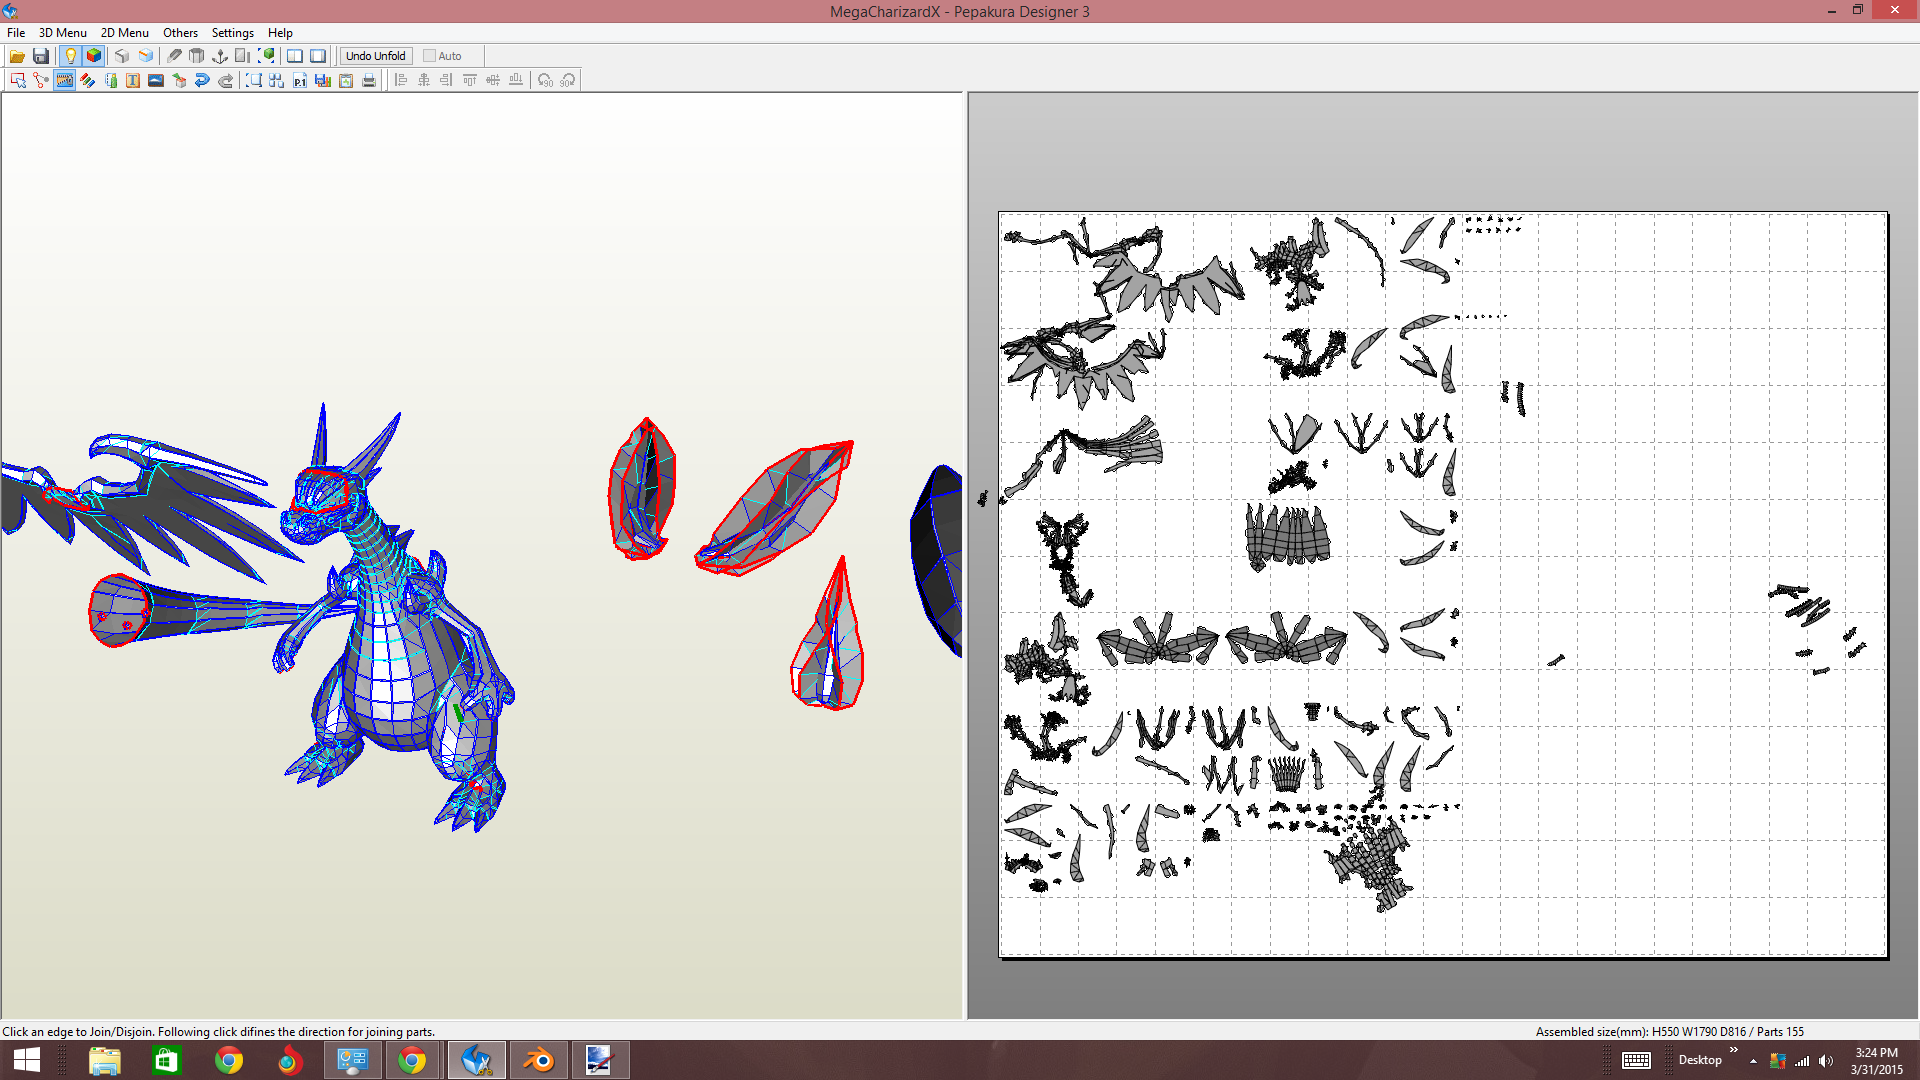Click the align horizontal center icon
The height and width of the screenshot is (1080, 1920).
[x=424, y=80]
